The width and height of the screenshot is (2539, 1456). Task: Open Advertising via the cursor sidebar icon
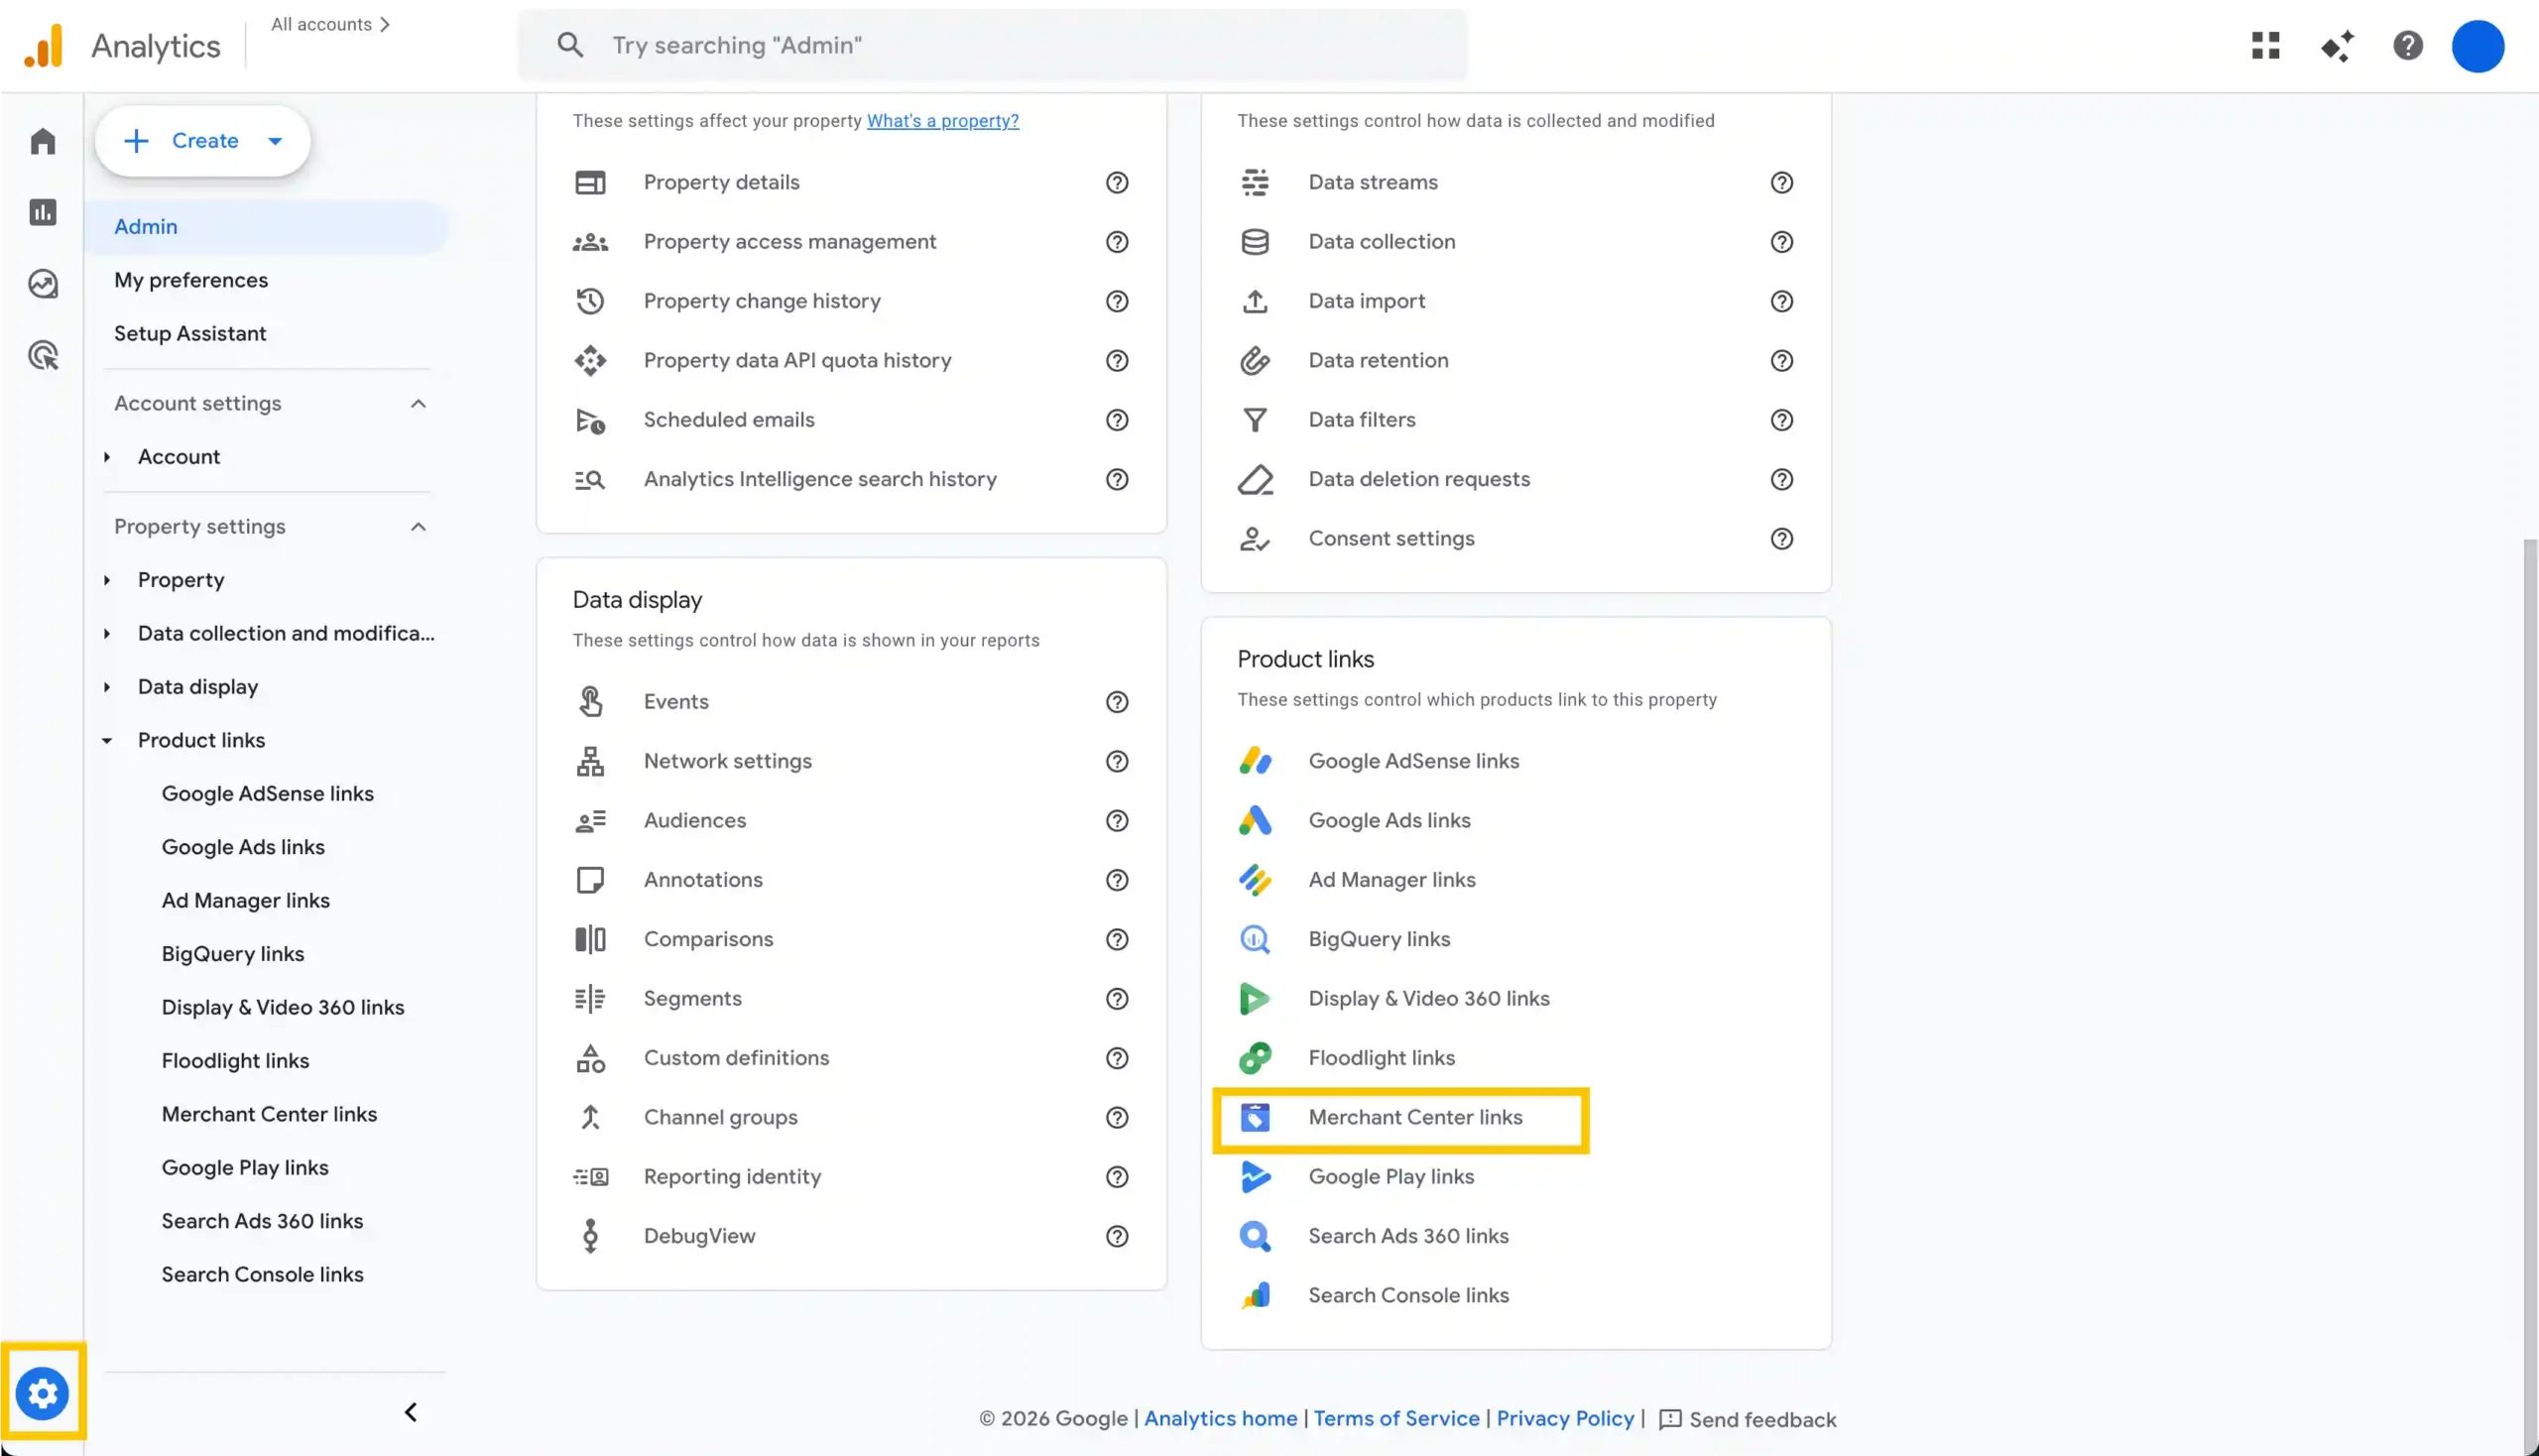(x=42, y=356)
